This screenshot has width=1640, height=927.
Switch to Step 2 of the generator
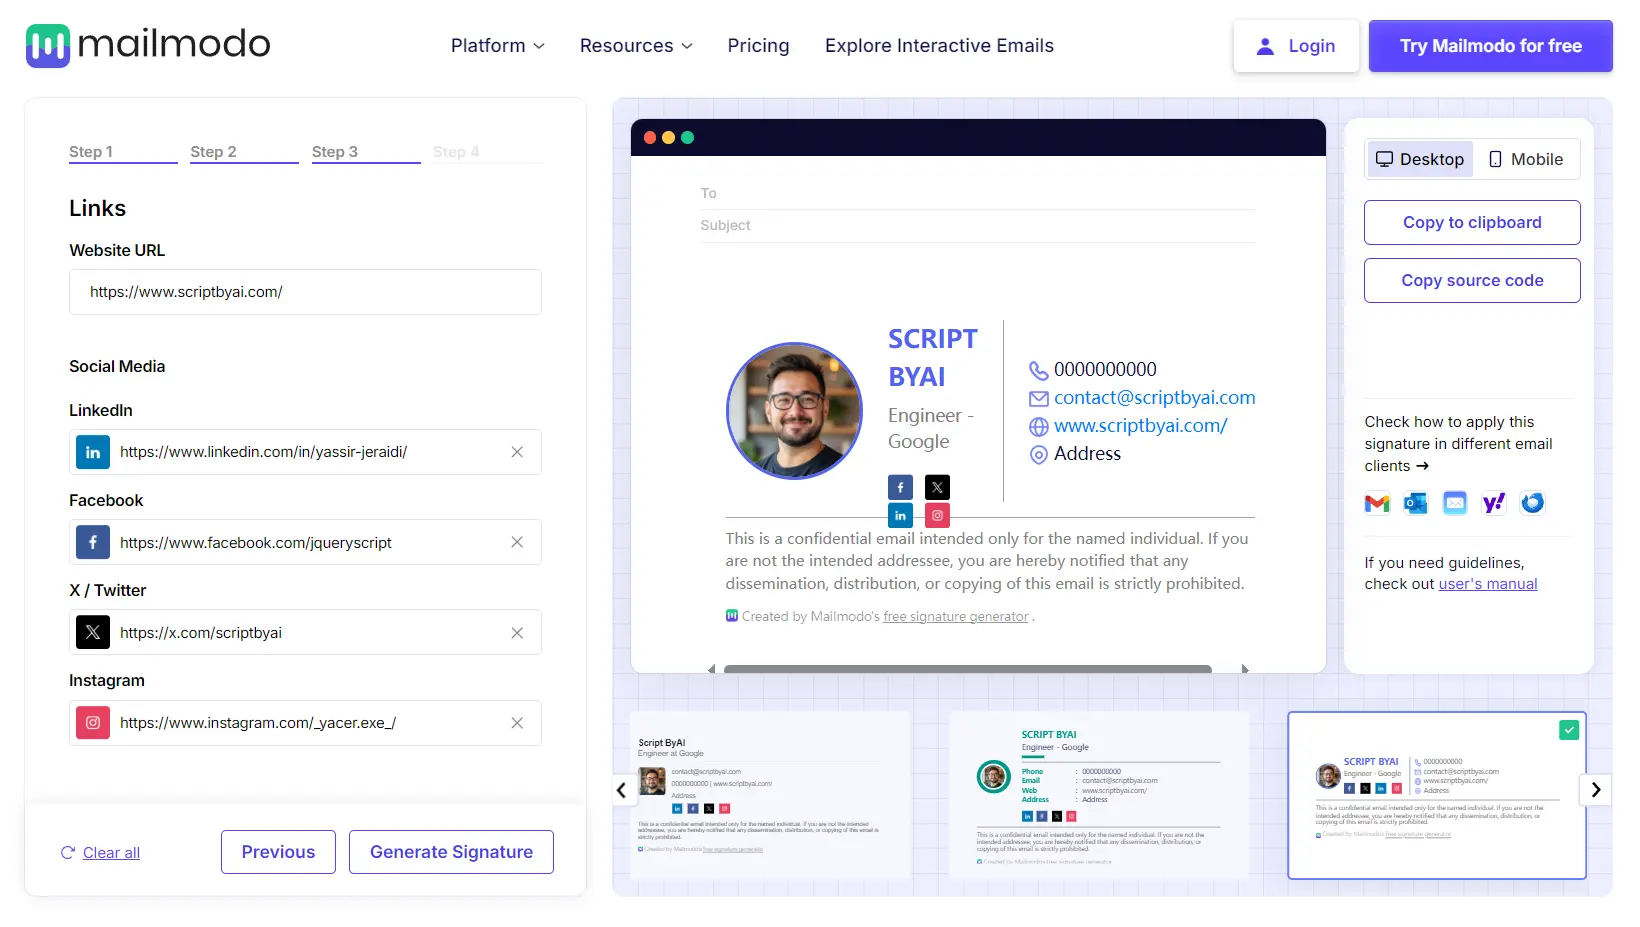click(x=213, y=152)
